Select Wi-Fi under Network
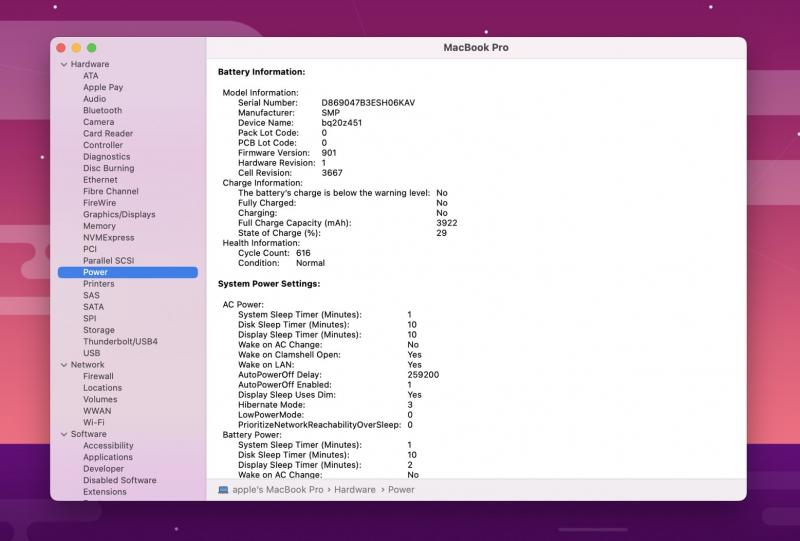The height and width of the screenshot is (541, 800). tap(94, 423)
